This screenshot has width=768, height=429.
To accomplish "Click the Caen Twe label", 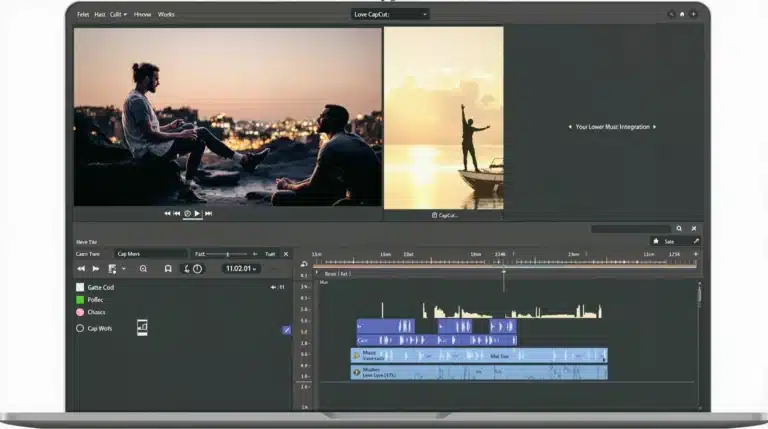I will click(88, 254).
